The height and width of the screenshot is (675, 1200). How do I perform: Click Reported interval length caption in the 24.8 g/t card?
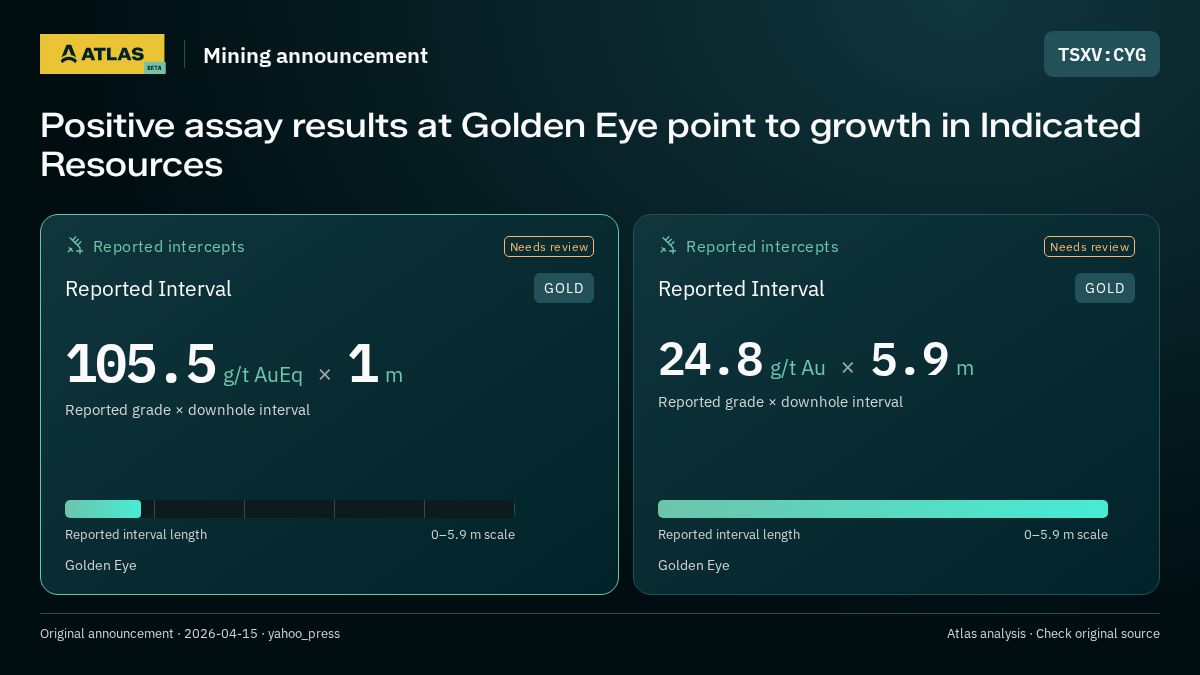[729, 535]
